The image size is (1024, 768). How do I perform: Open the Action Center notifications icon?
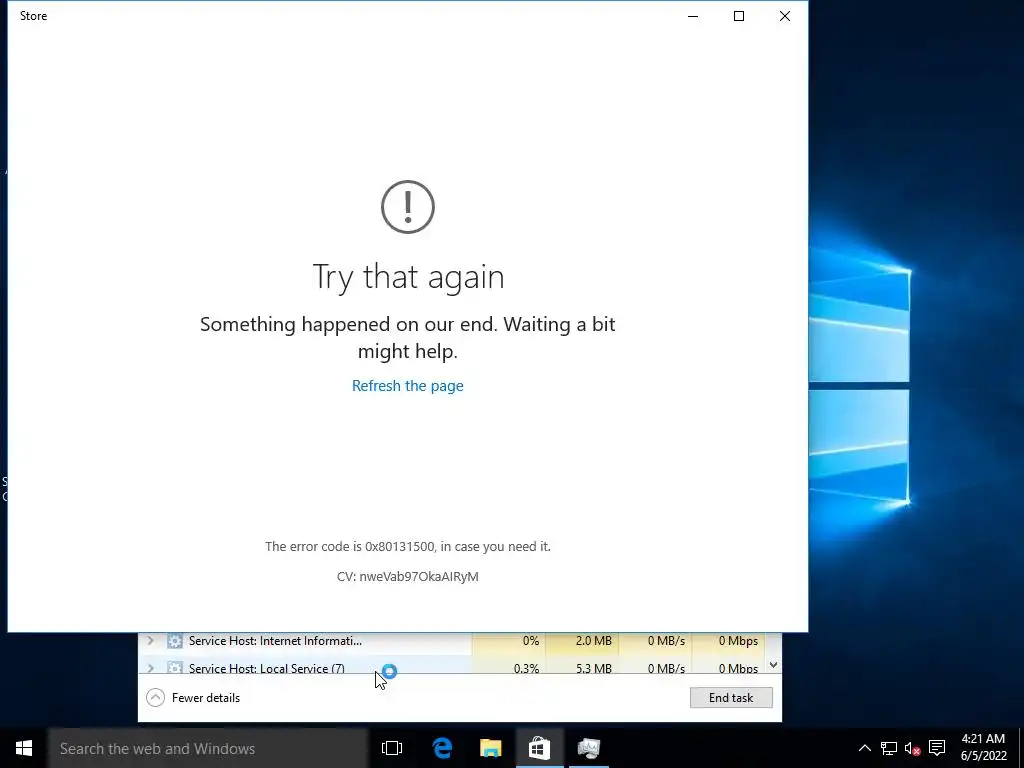tap(937, 748)
